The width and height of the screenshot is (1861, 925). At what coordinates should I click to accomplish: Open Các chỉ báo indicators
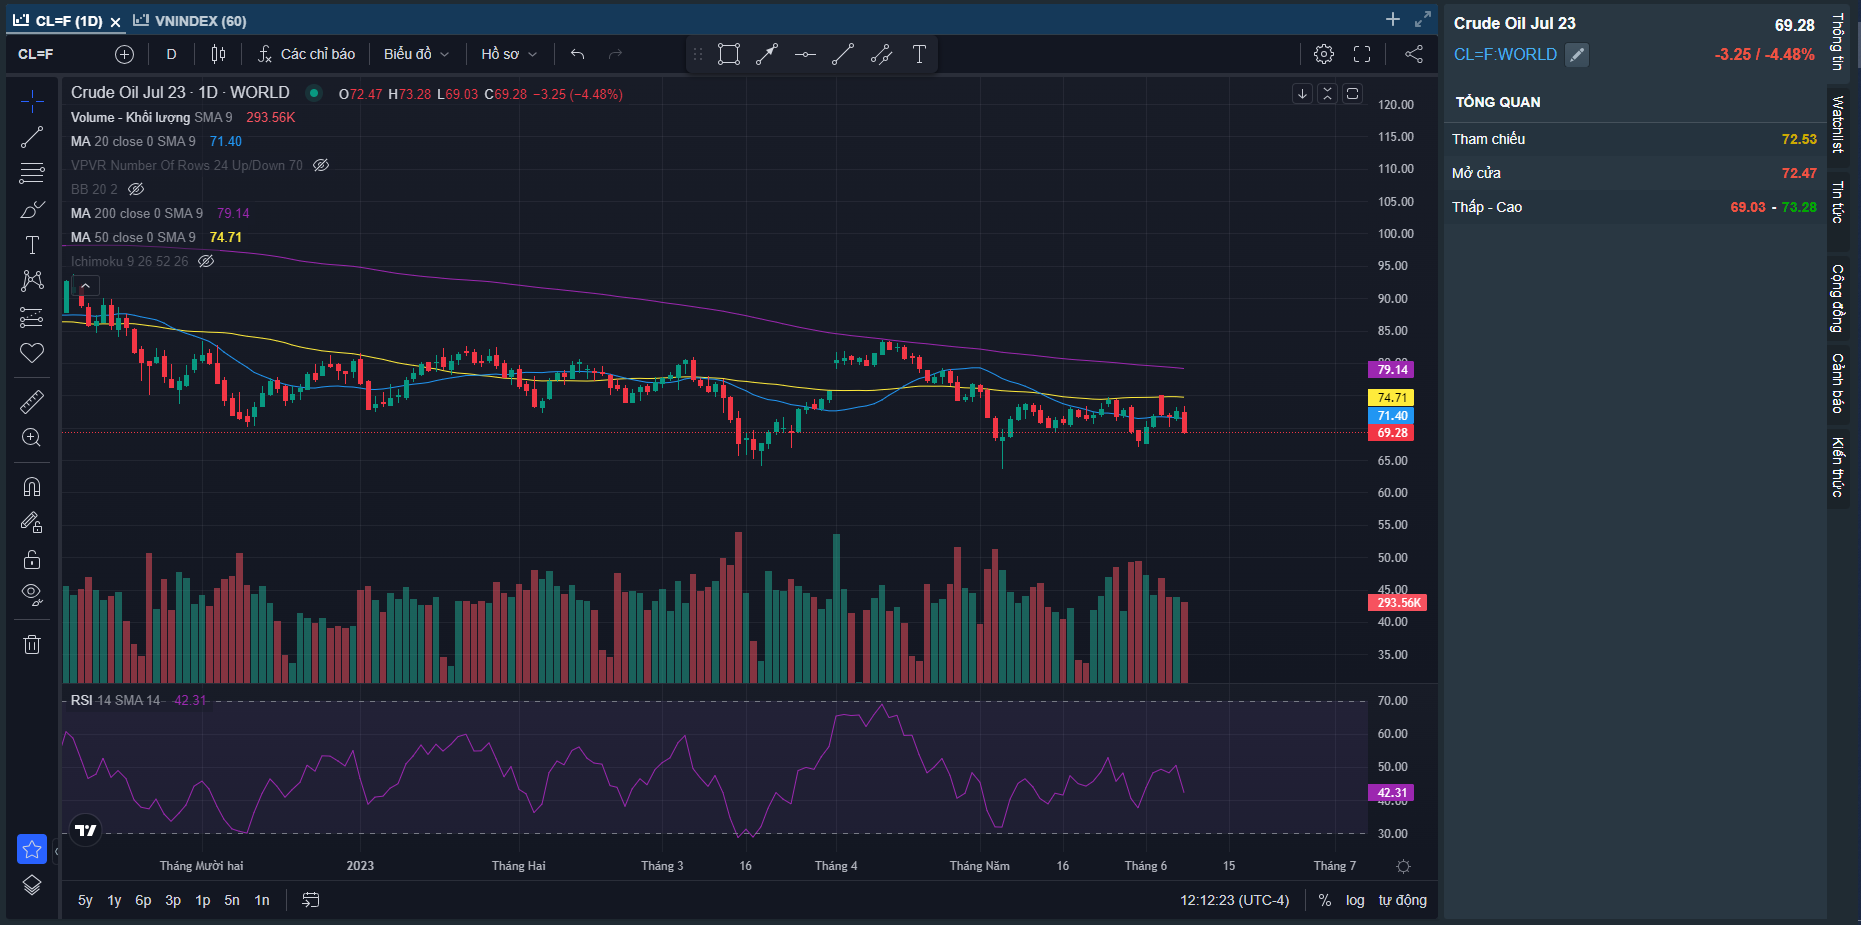click(306, 54)
